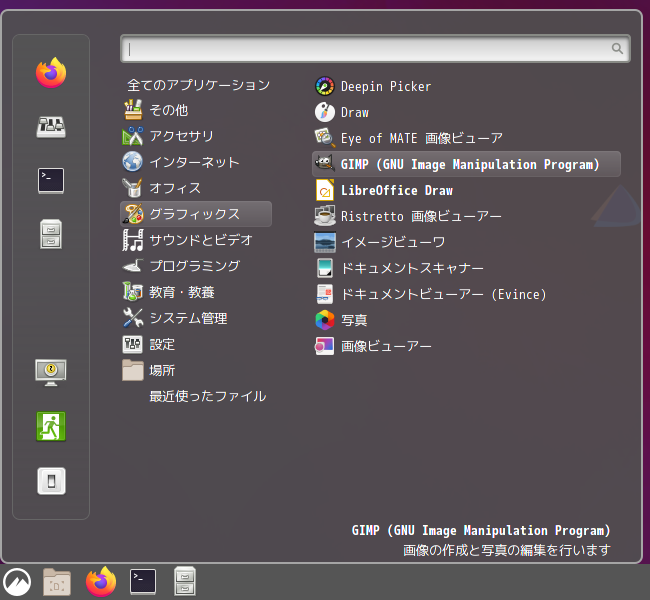Select the オフィス category
This screenshot has width=650, height=600.
196,188
